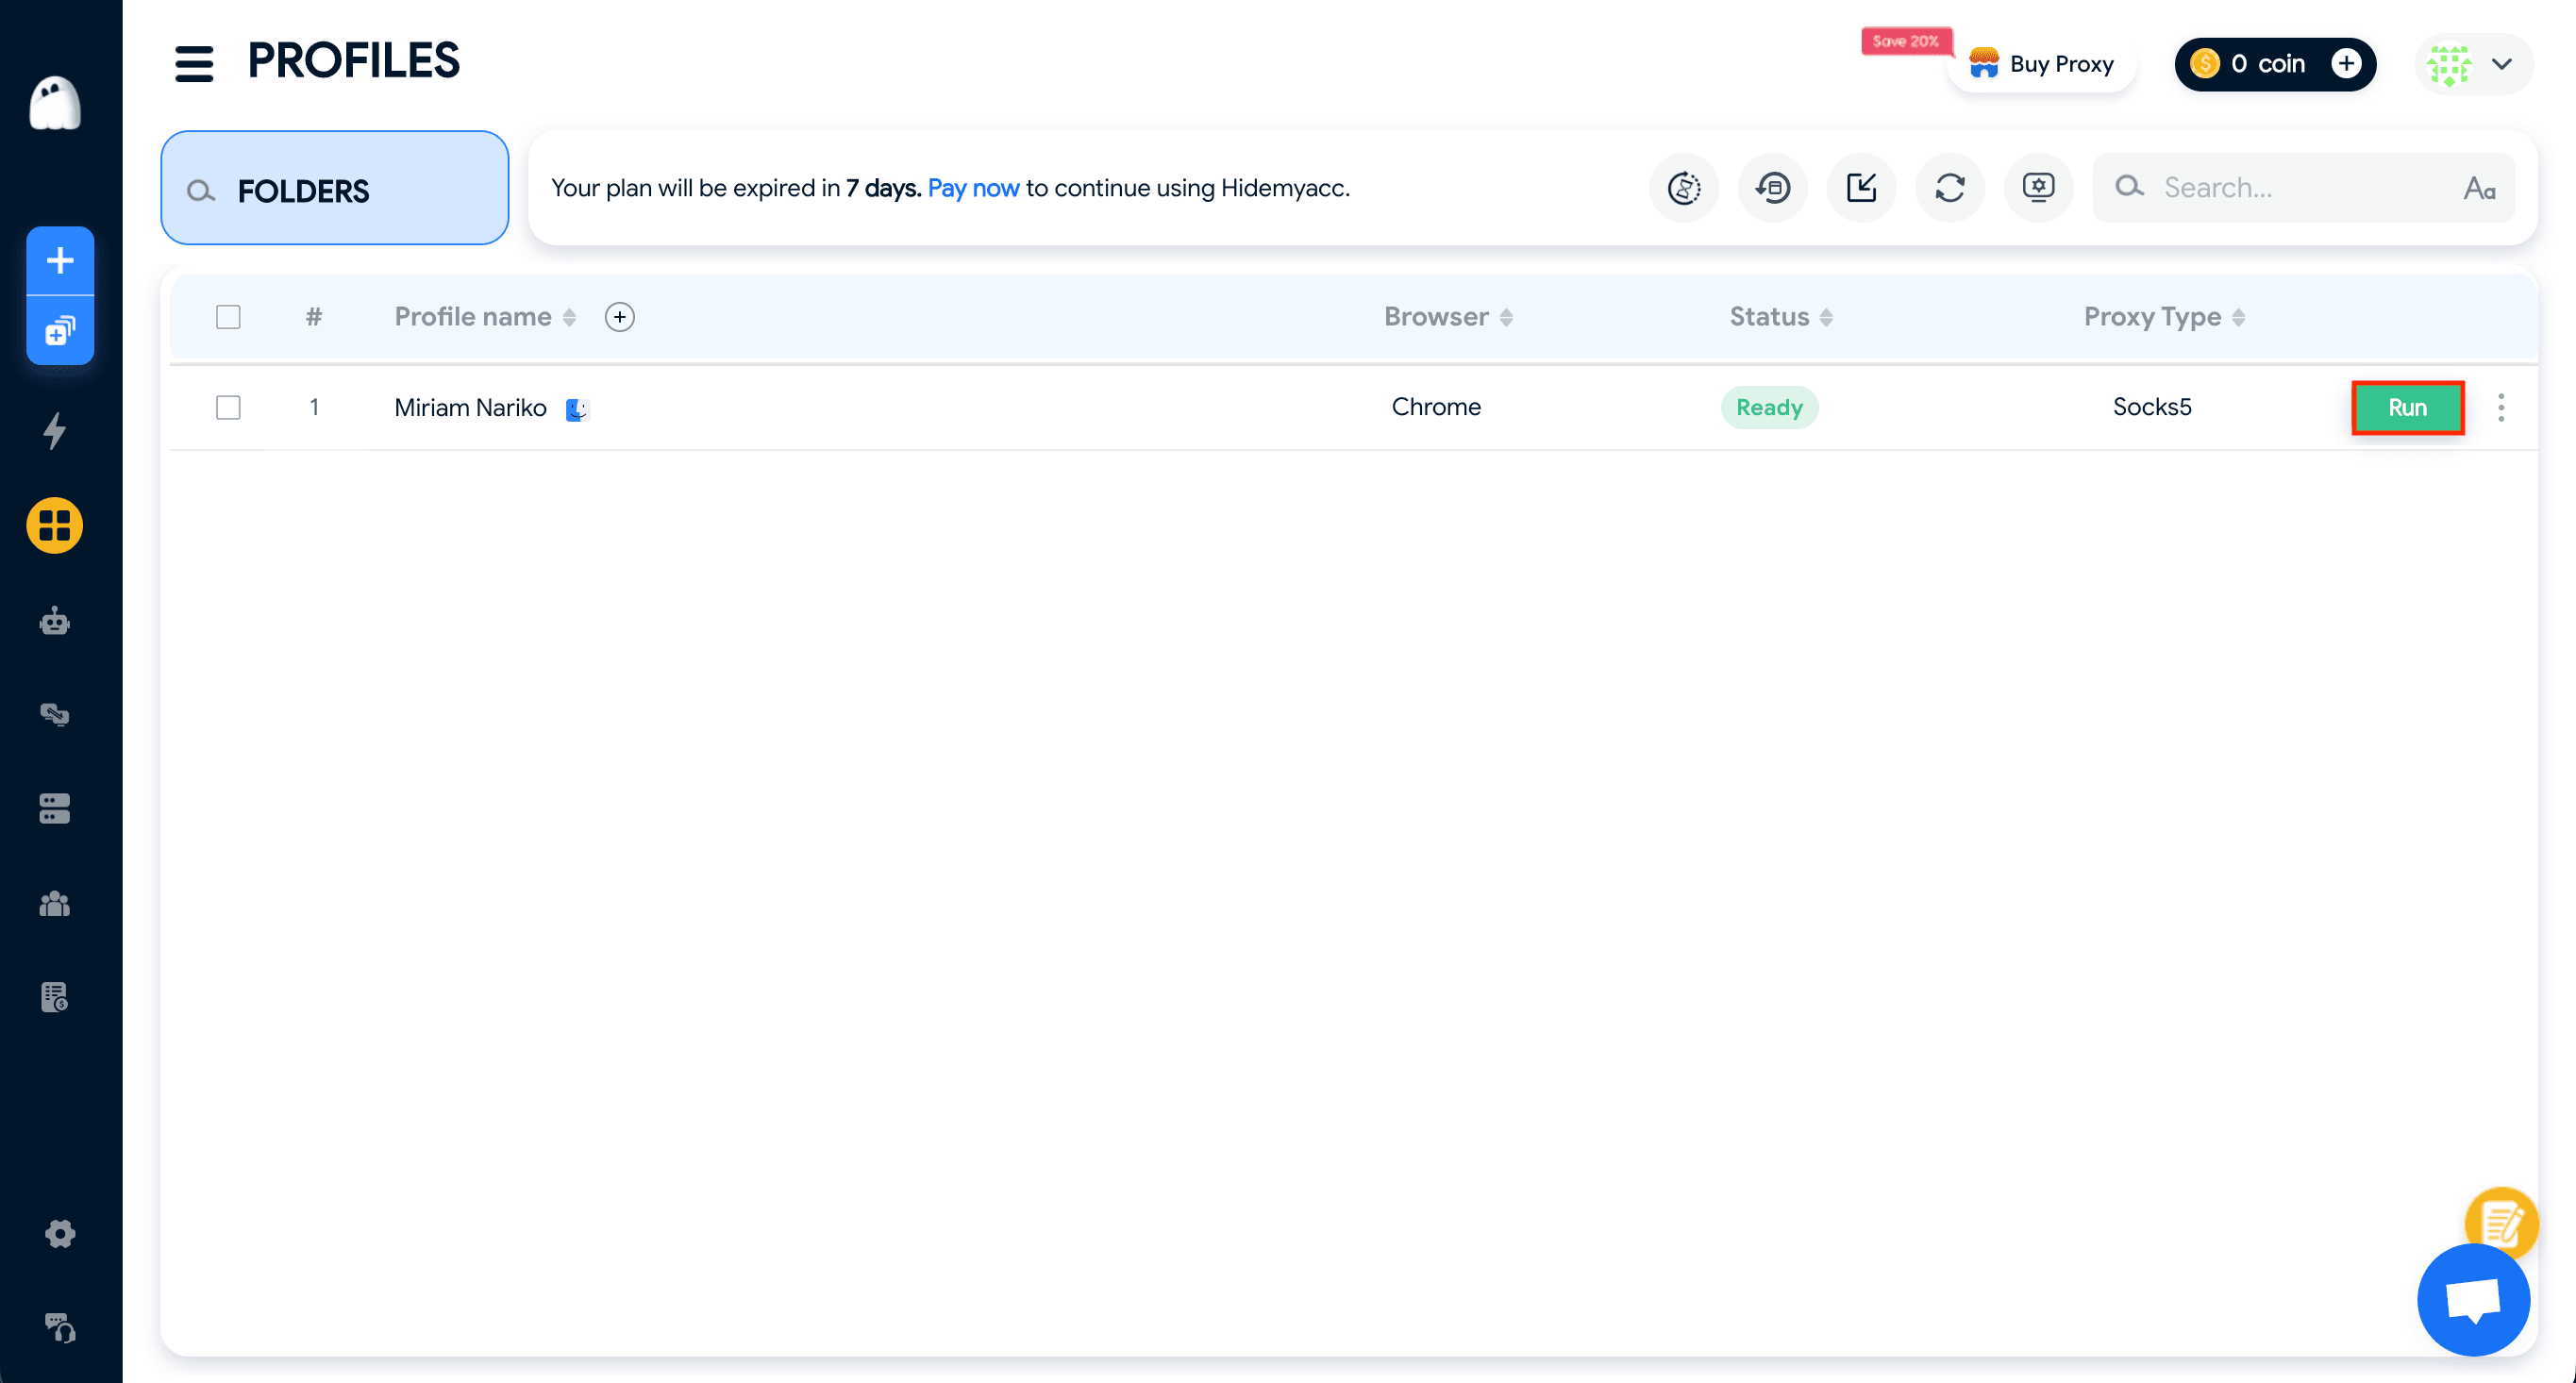
Task: Open the hamburger menu next to PROFILES
Action: (x=193, y=62)
